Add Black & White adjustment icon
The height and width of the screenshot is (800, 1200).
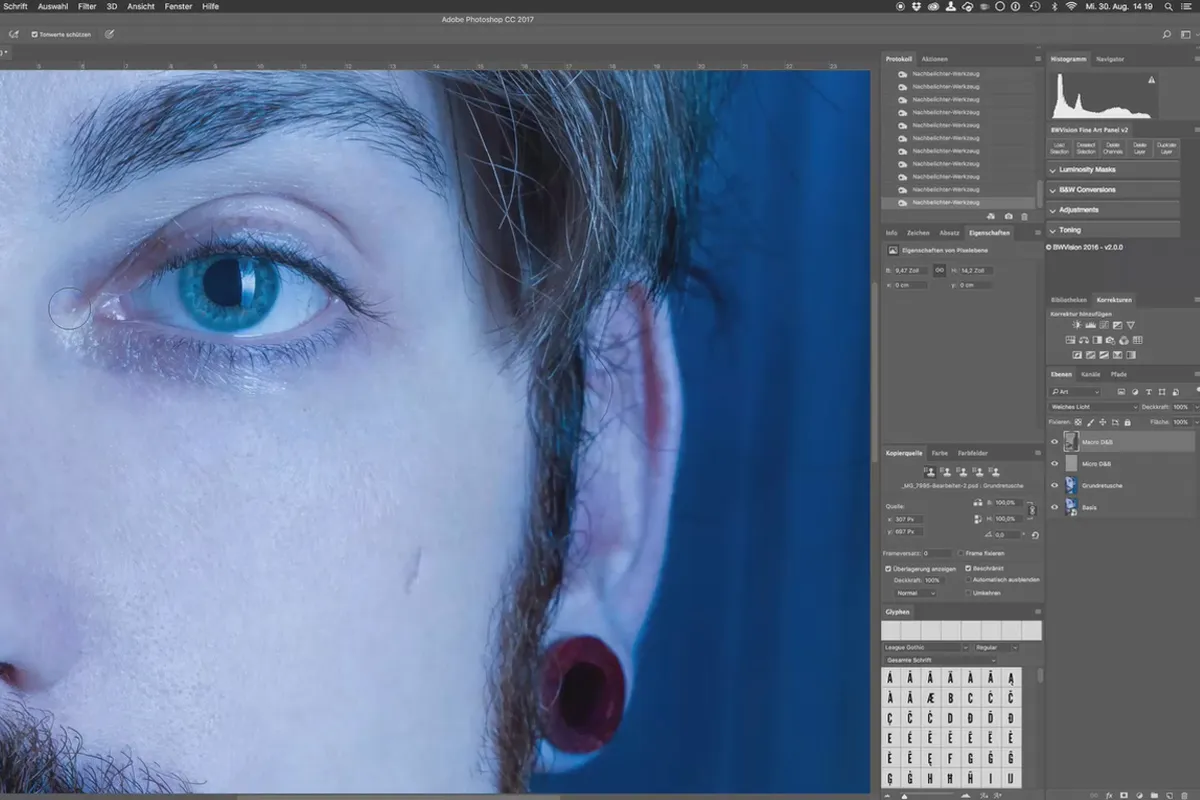coord(1097,340)
